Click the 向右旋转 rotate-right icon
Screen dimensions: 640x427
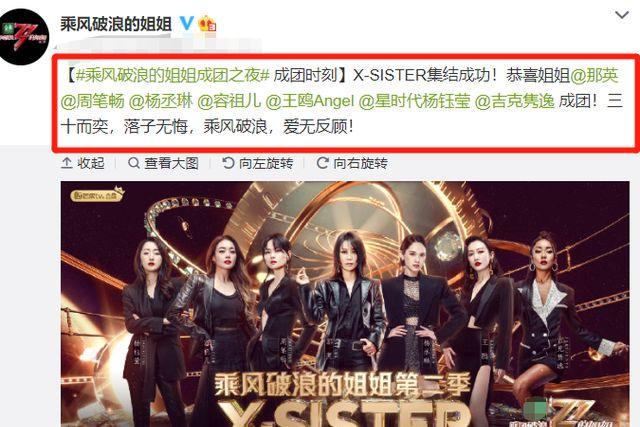pyautogui.click(x=322, y=163)
